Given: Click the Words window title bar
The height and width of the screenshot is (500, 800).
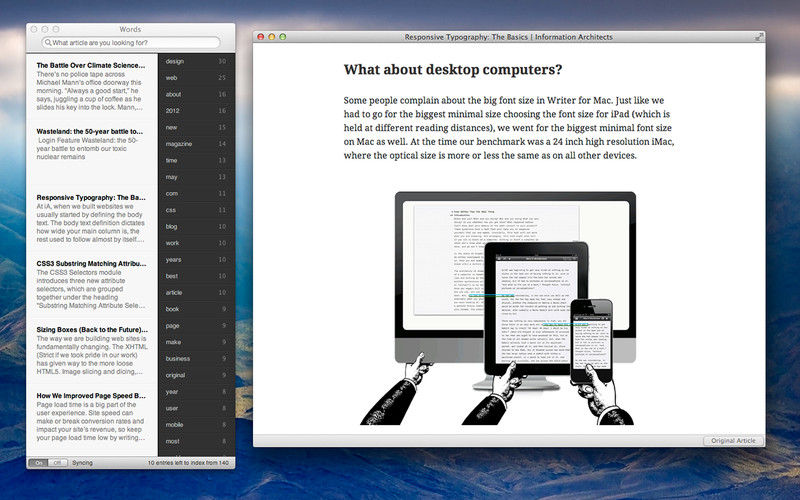Looking at the screenshot, I should 131,29.
